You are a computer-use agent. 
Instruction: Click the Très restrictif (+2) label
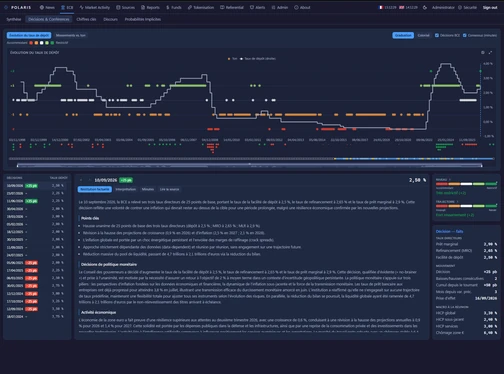pyautogui.click(x=451, y=193)
